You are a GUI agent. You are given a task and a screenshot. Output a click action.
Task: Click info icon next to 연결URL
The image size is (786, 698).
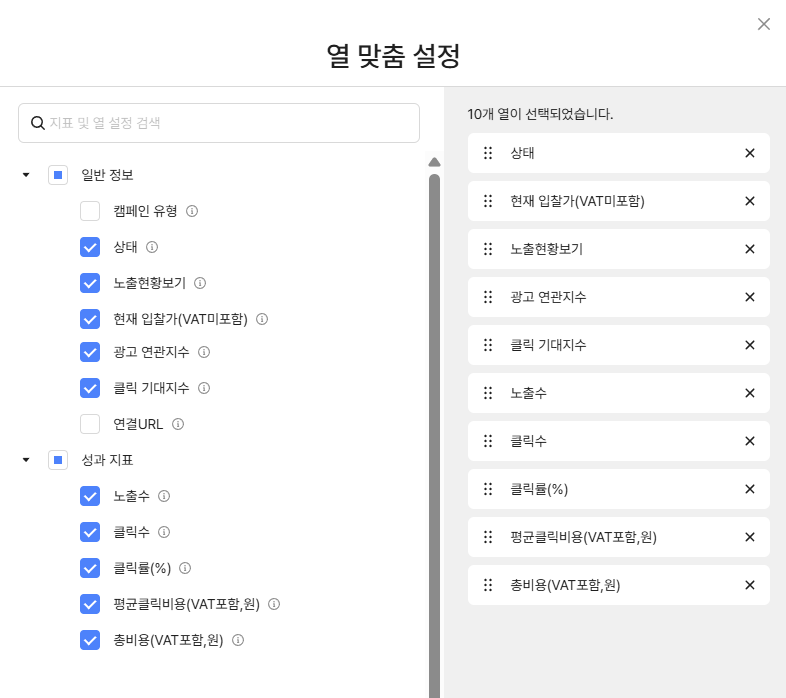point(178,424)
